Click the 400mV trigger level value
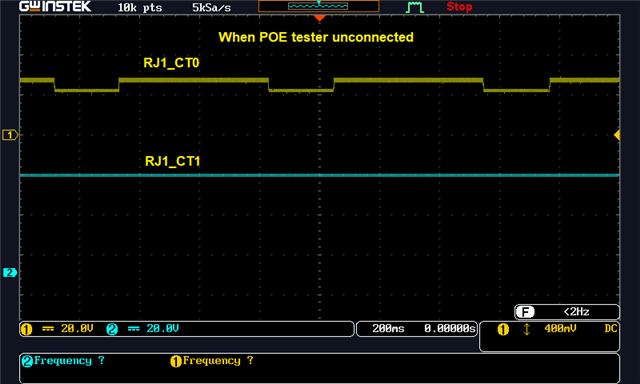The width and height of the screenshot is (640, 384). [560, 329]
